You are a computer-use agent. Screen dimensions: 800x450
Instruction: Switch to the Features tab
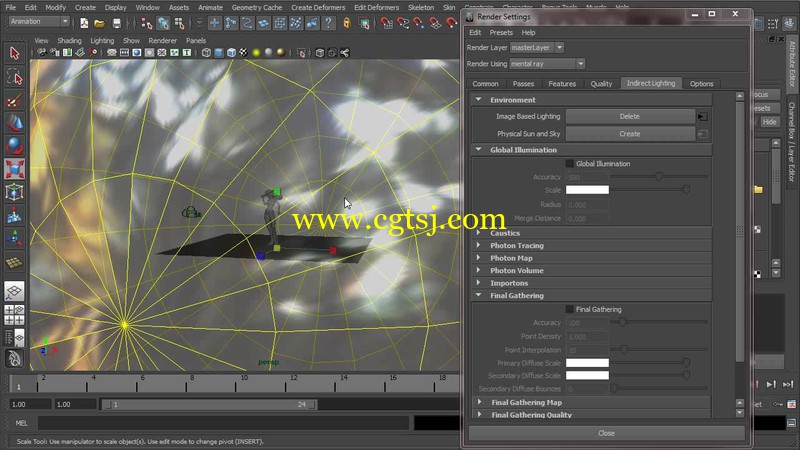[x=562, y=84]
